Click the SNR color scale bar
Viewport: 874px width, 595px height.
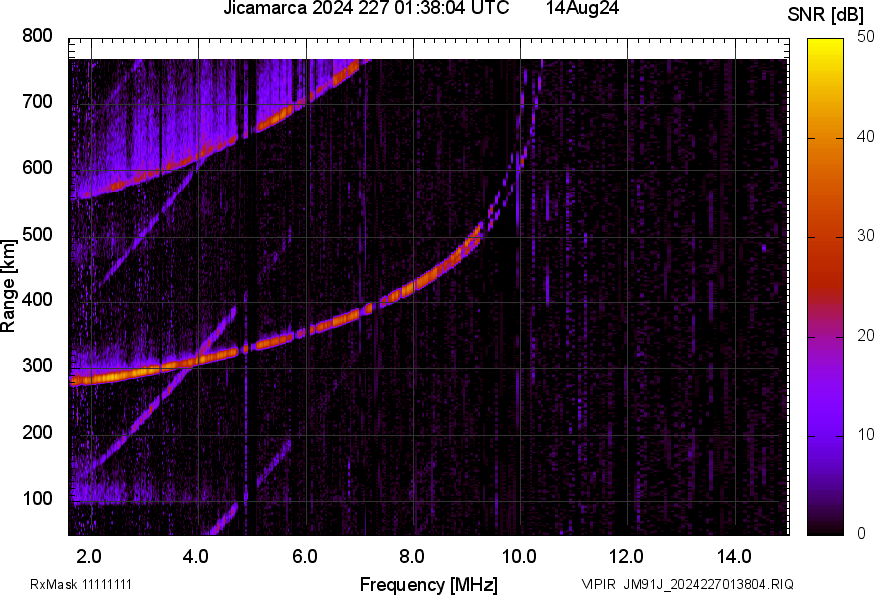pyautogui.click(x=826, y=287)
